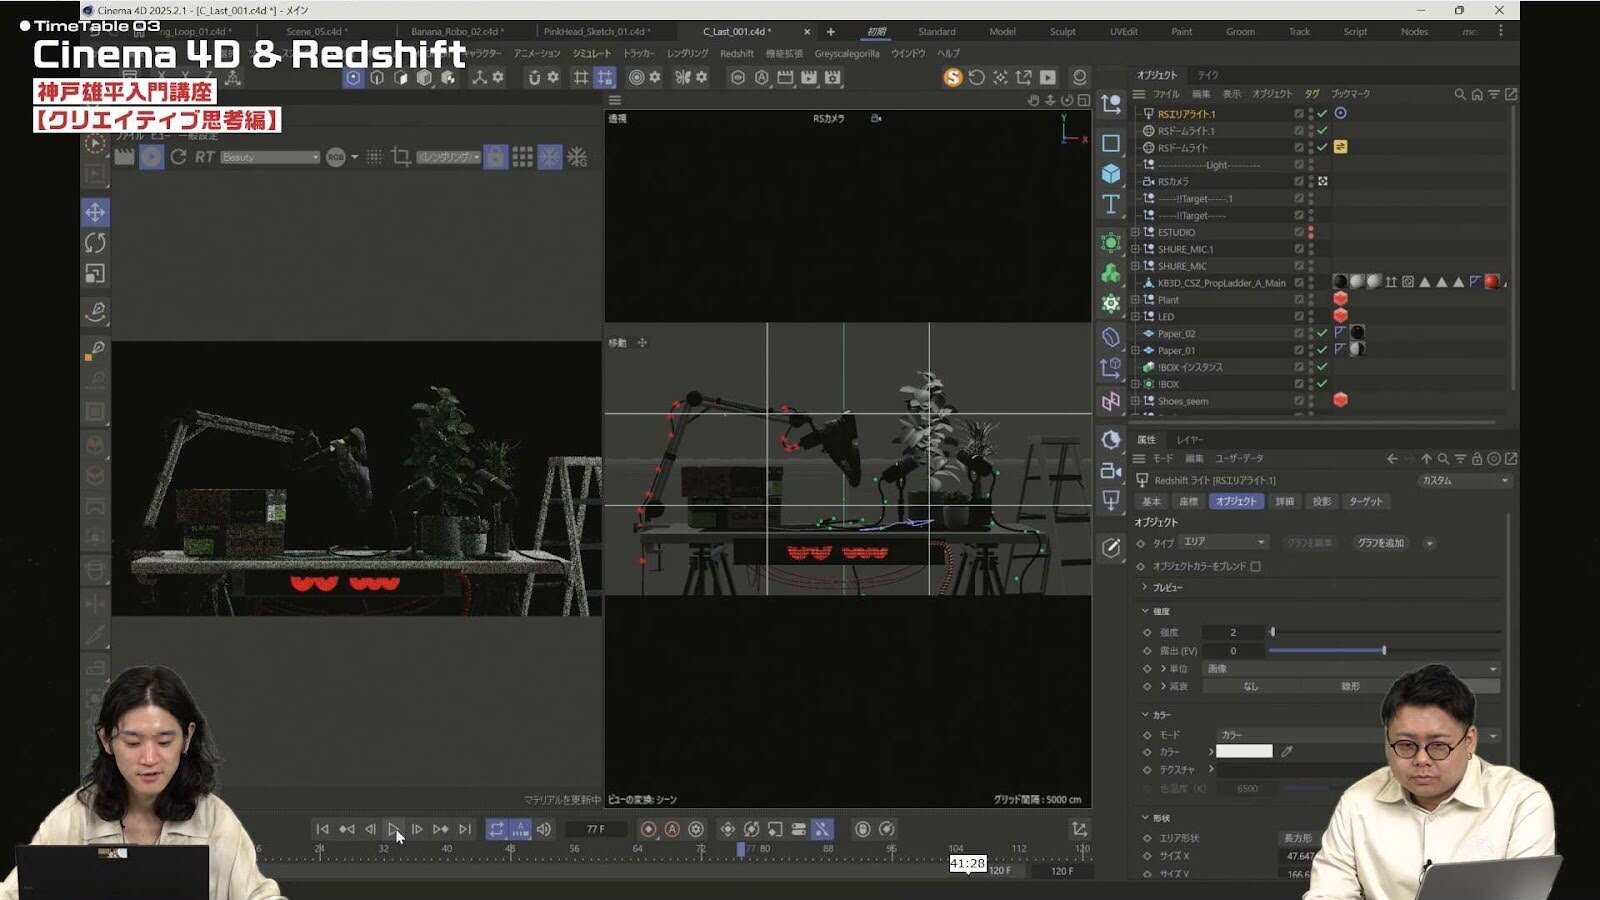
Task: Click the Text spline tool icon
Action: pos(1111,205)
